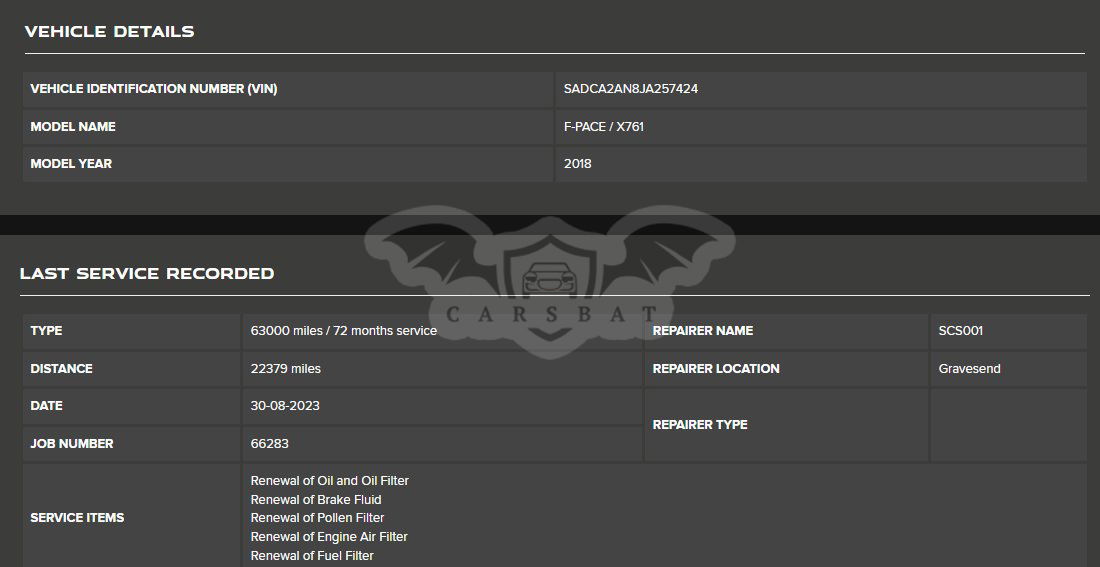Click the Renewal of Pollen Filter item
1100x567 pixels.
[317, 518]
